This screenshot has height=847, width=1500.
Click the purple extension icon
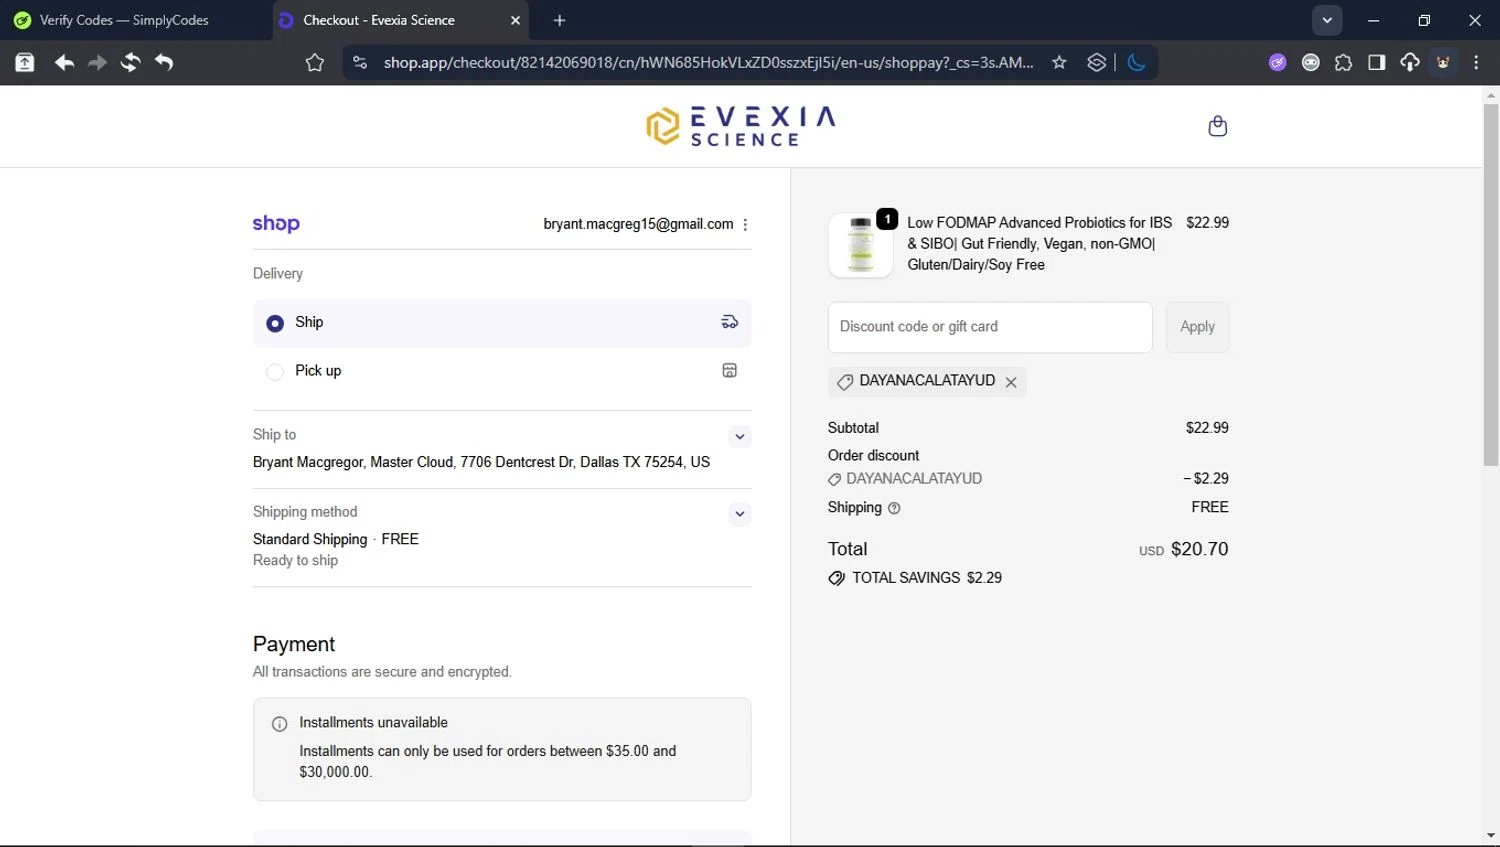tap(1277, 63)
